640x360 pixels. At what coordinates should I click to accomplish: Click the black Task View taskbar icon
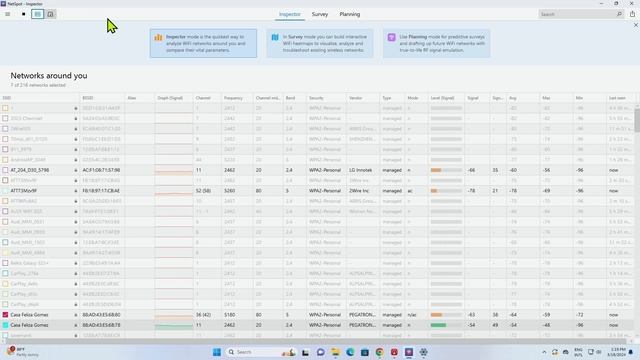coord(305,352)
